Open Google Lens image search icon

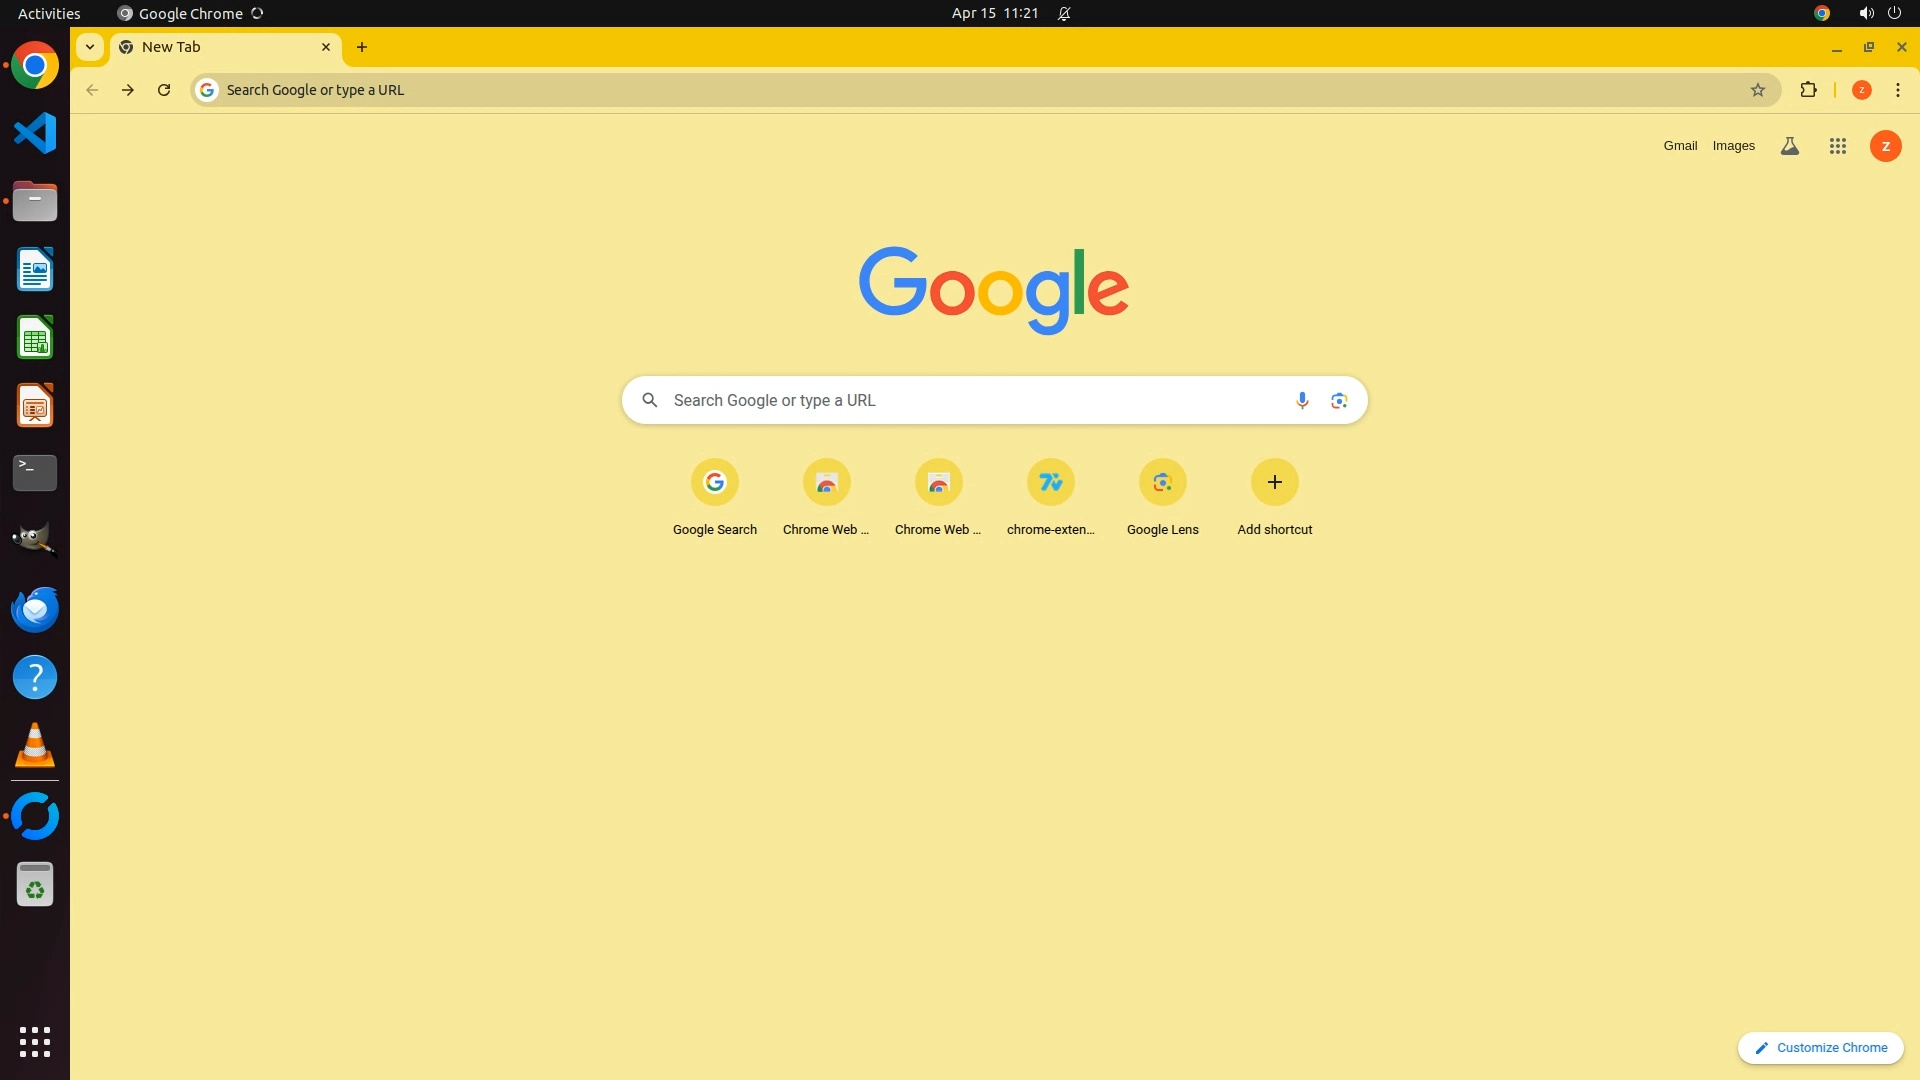point(1339,401)
